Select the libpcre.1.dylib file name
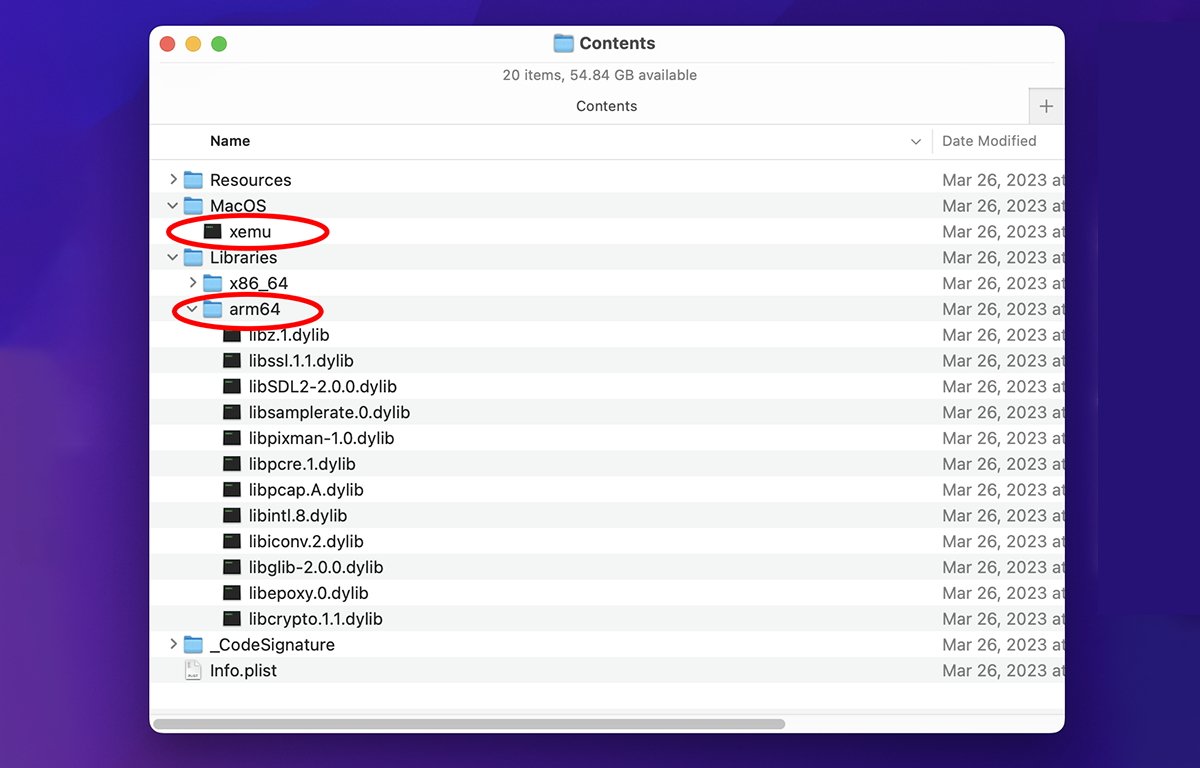Image resolution: width=1200 pixels, height=768 pixels. pyautogui.click(x=302, y=464)
